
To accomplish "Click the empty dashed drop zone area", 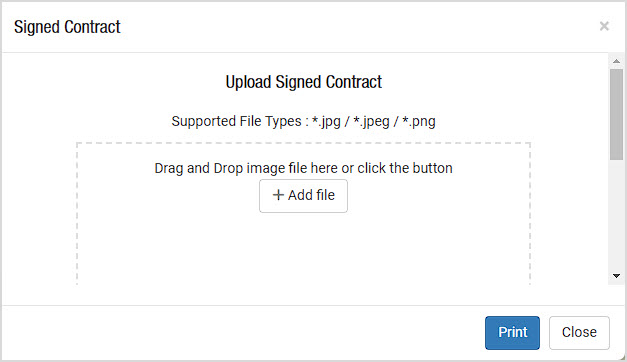I will point(303,248).
